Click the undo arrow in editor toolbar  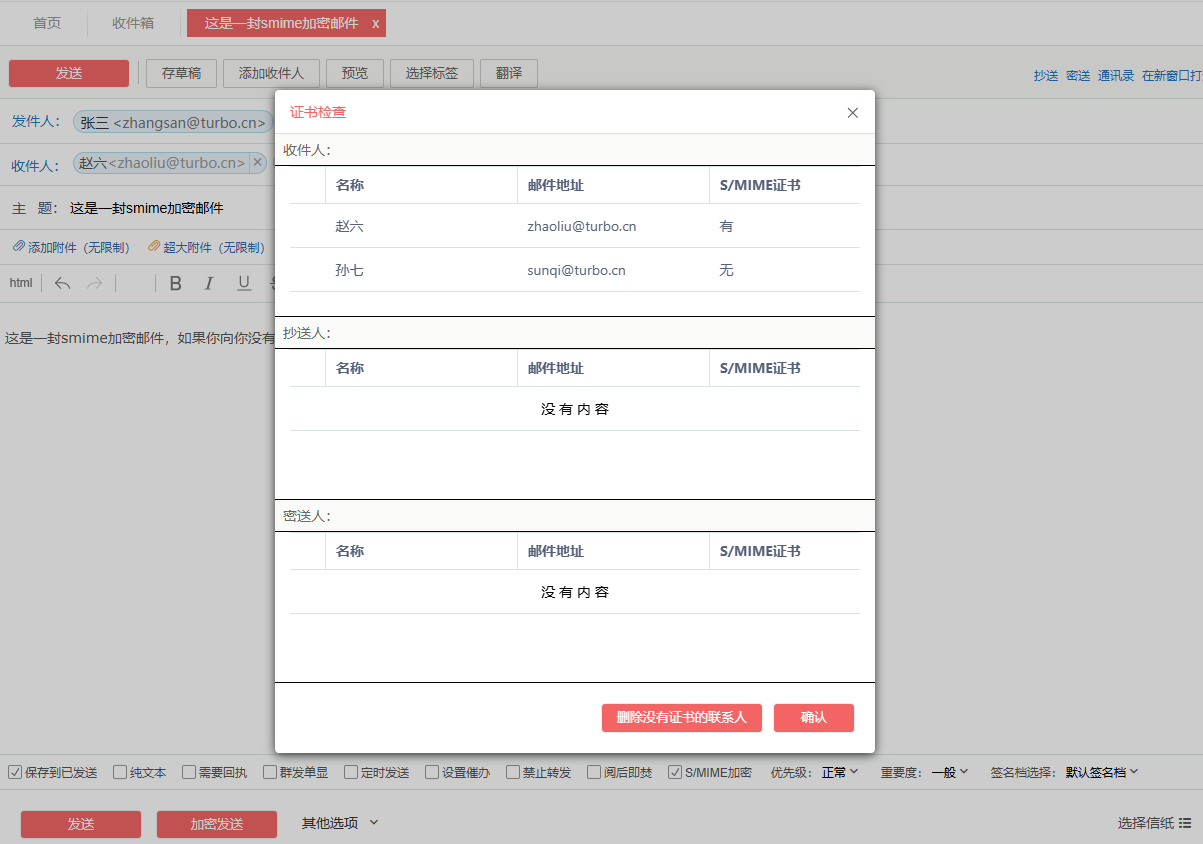(62, 283)
